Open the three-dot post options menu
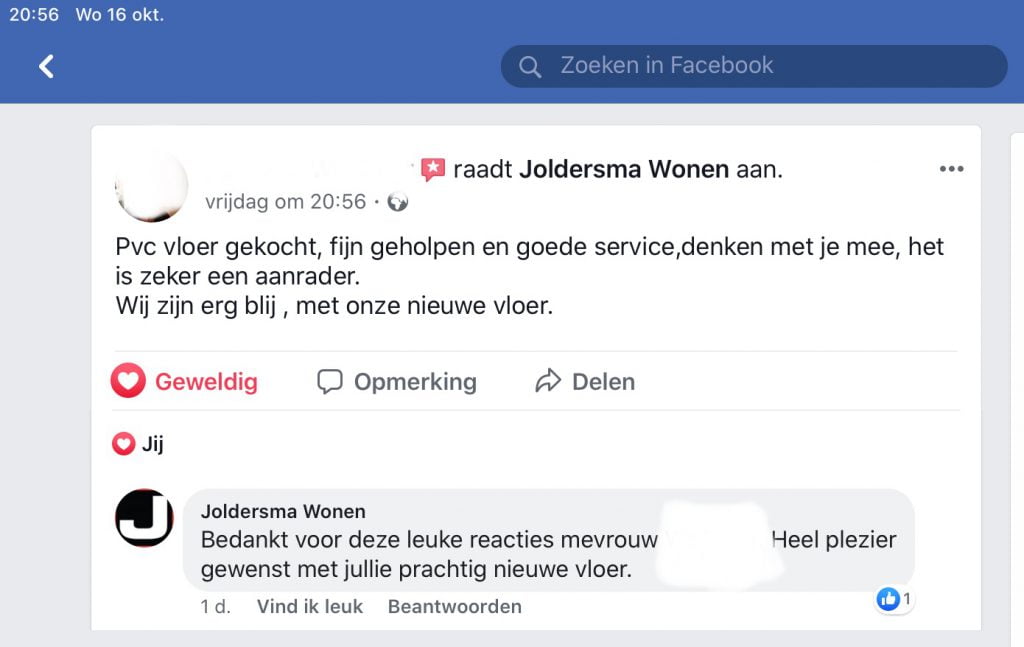Screen dimensions: 1024x647 coord(951,169)
